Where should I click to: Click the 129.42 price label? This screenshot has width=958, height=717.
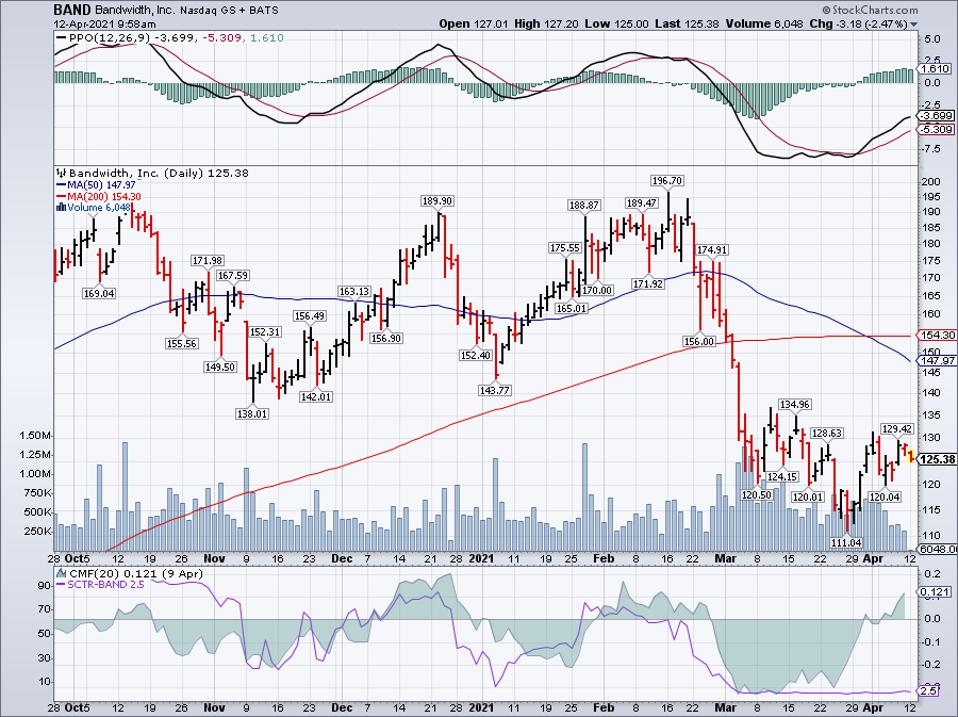pyautogui.click(x=897, y=429)
